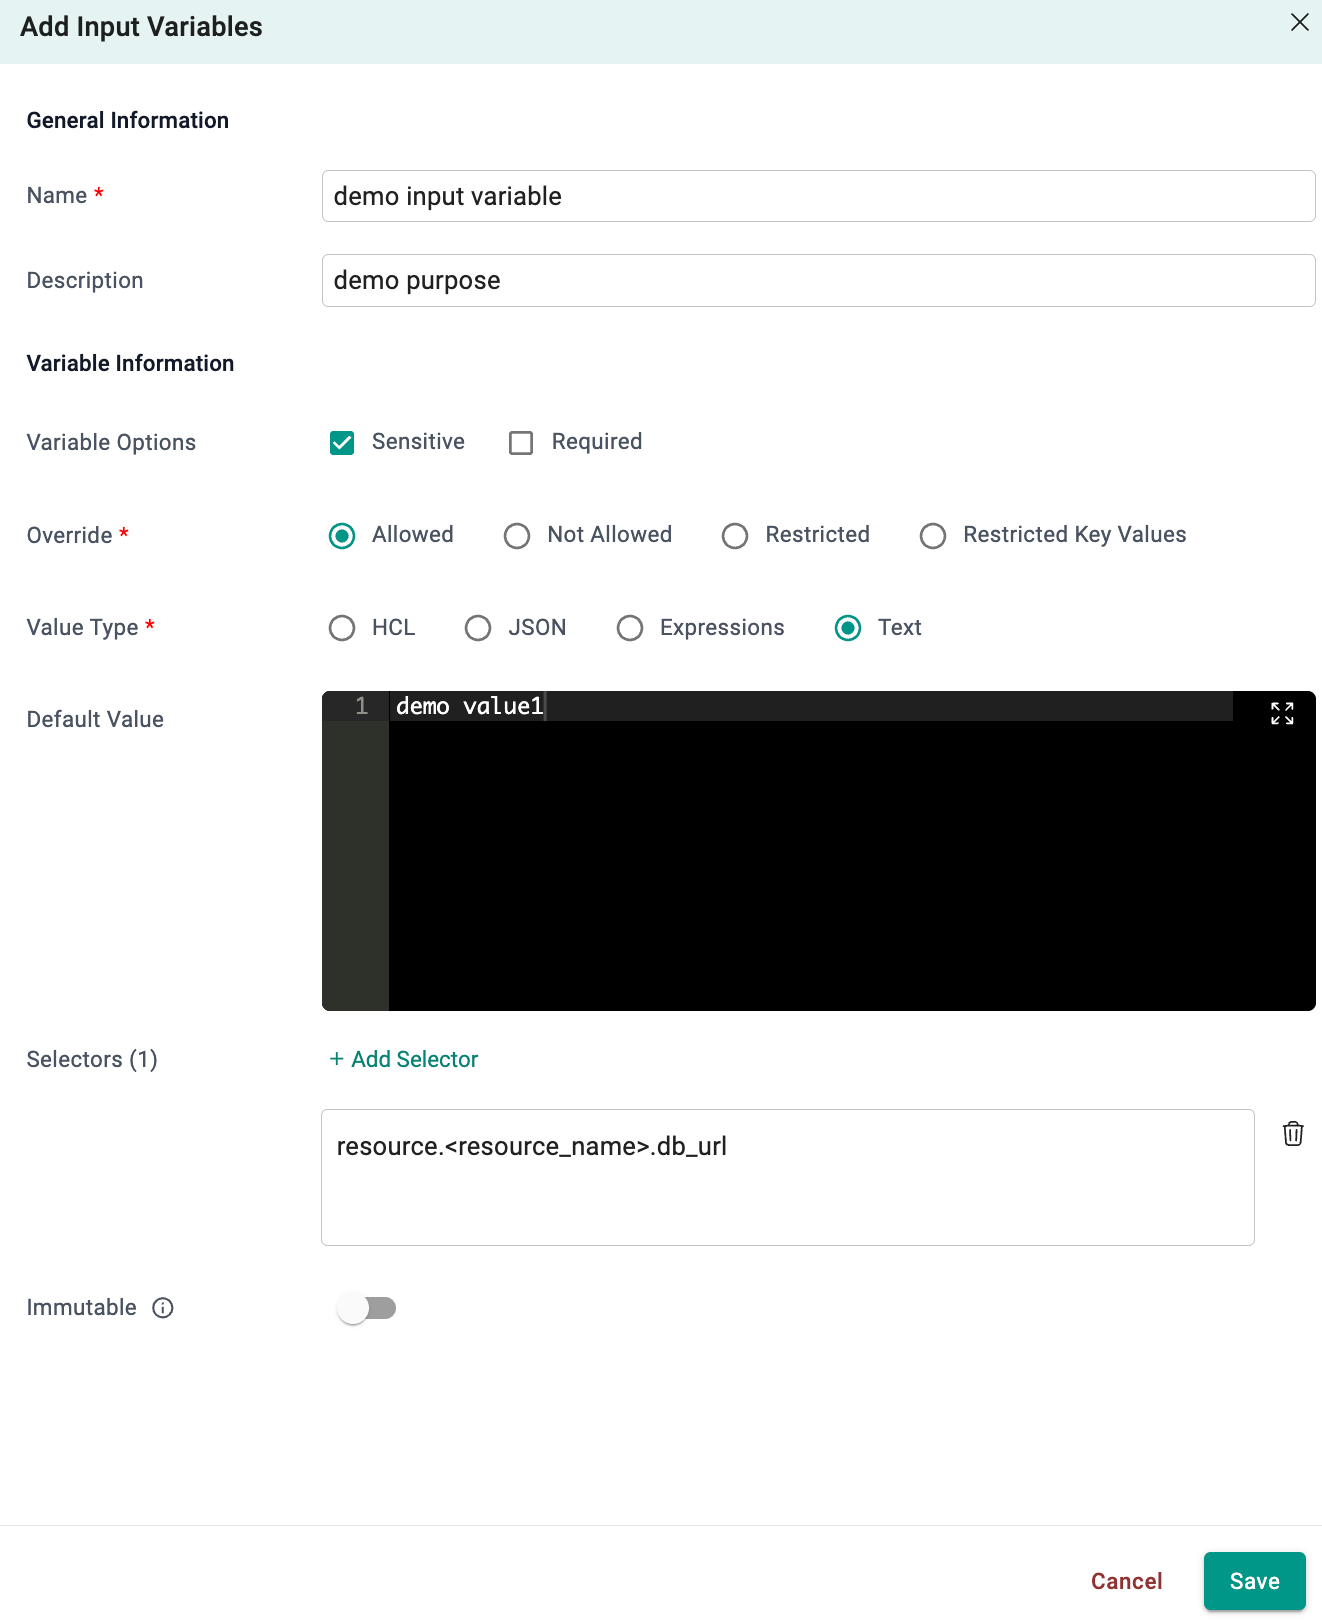Uncheck the Sensitive checkbox

(342, 443)
